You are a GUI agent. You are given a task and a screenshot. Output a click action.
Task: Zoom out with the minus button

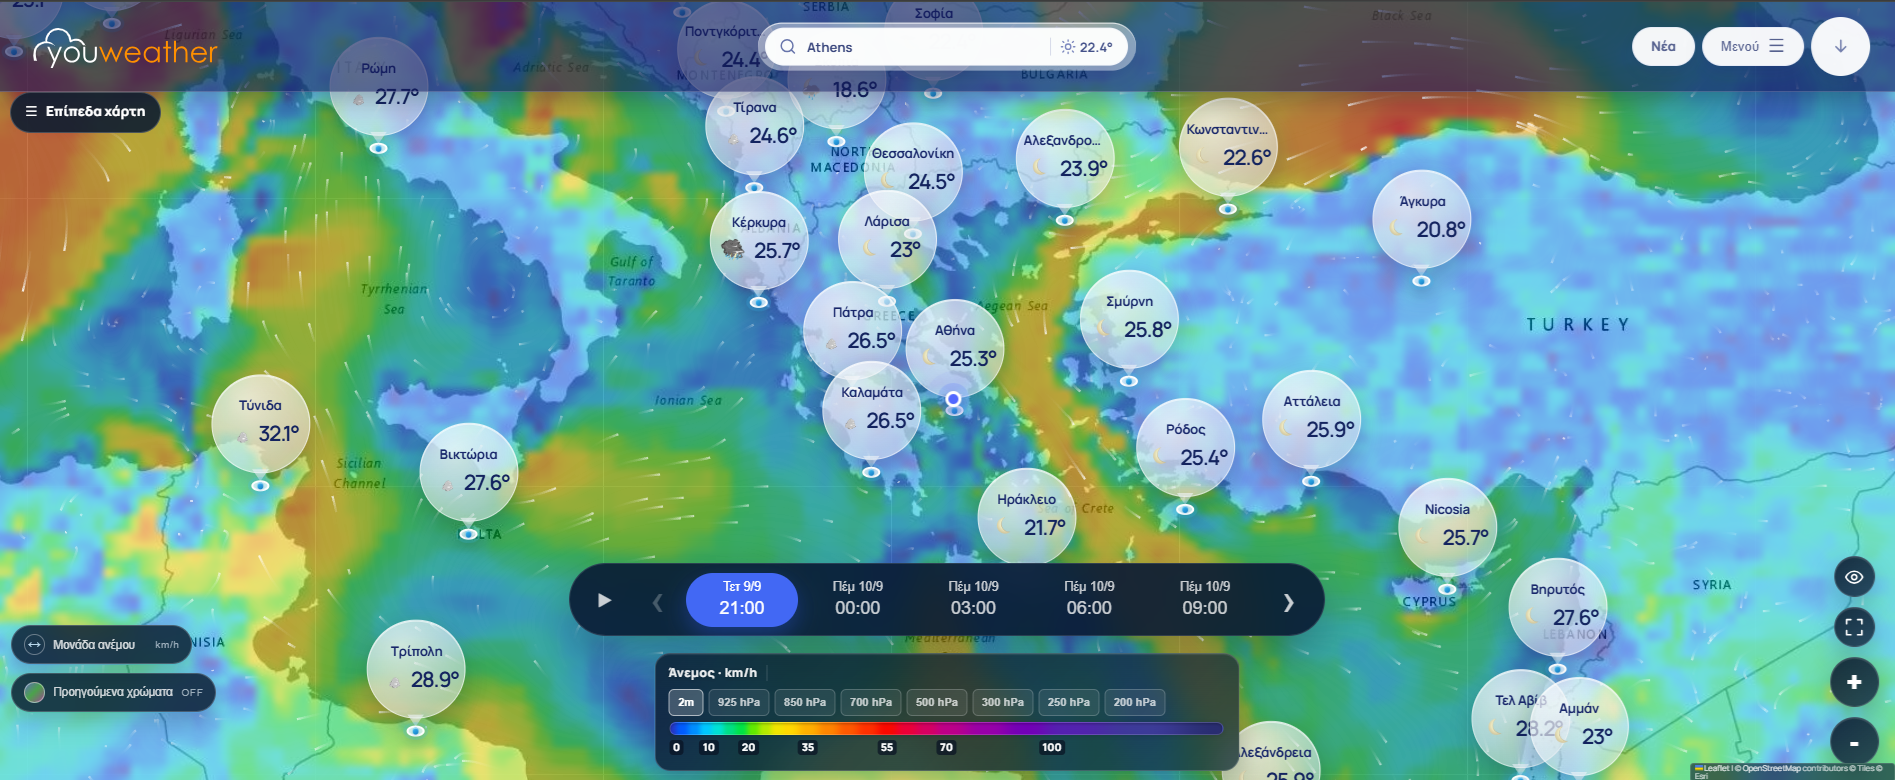pyautogui.click(x=1854, y=742)
